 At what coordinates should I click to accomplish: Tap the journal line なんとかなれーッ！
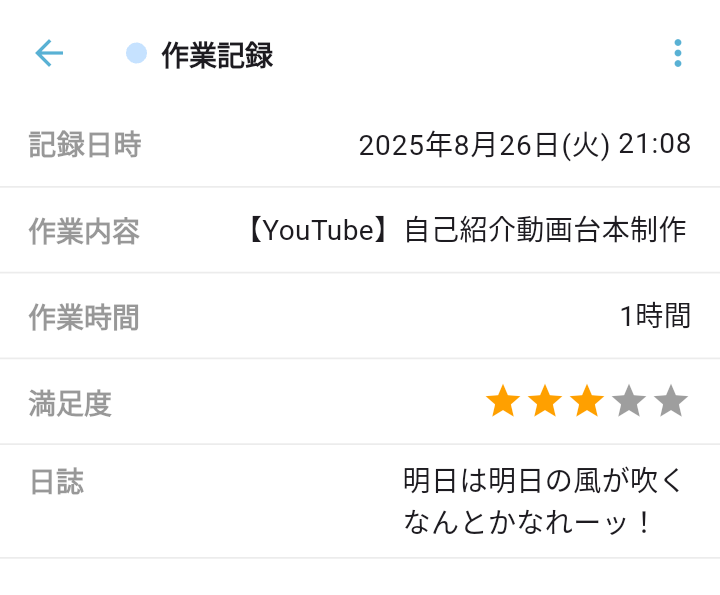(x=529, y=522)
